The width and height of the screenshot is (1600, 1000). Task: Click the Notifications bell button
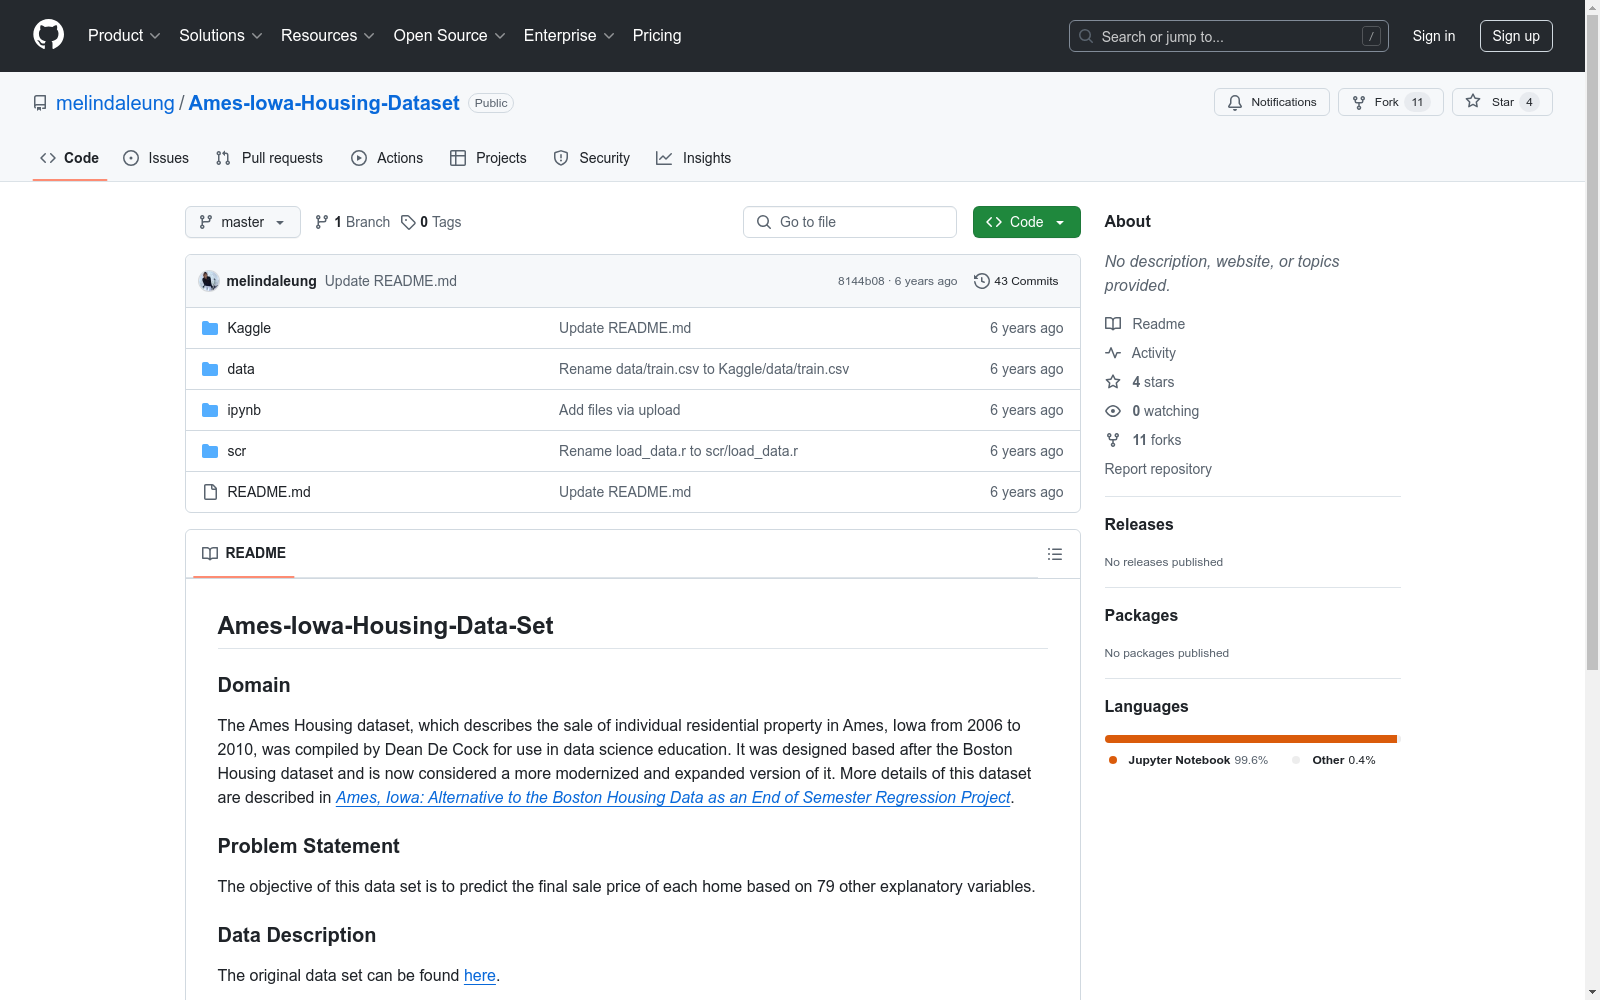[x=1272, y=102]
